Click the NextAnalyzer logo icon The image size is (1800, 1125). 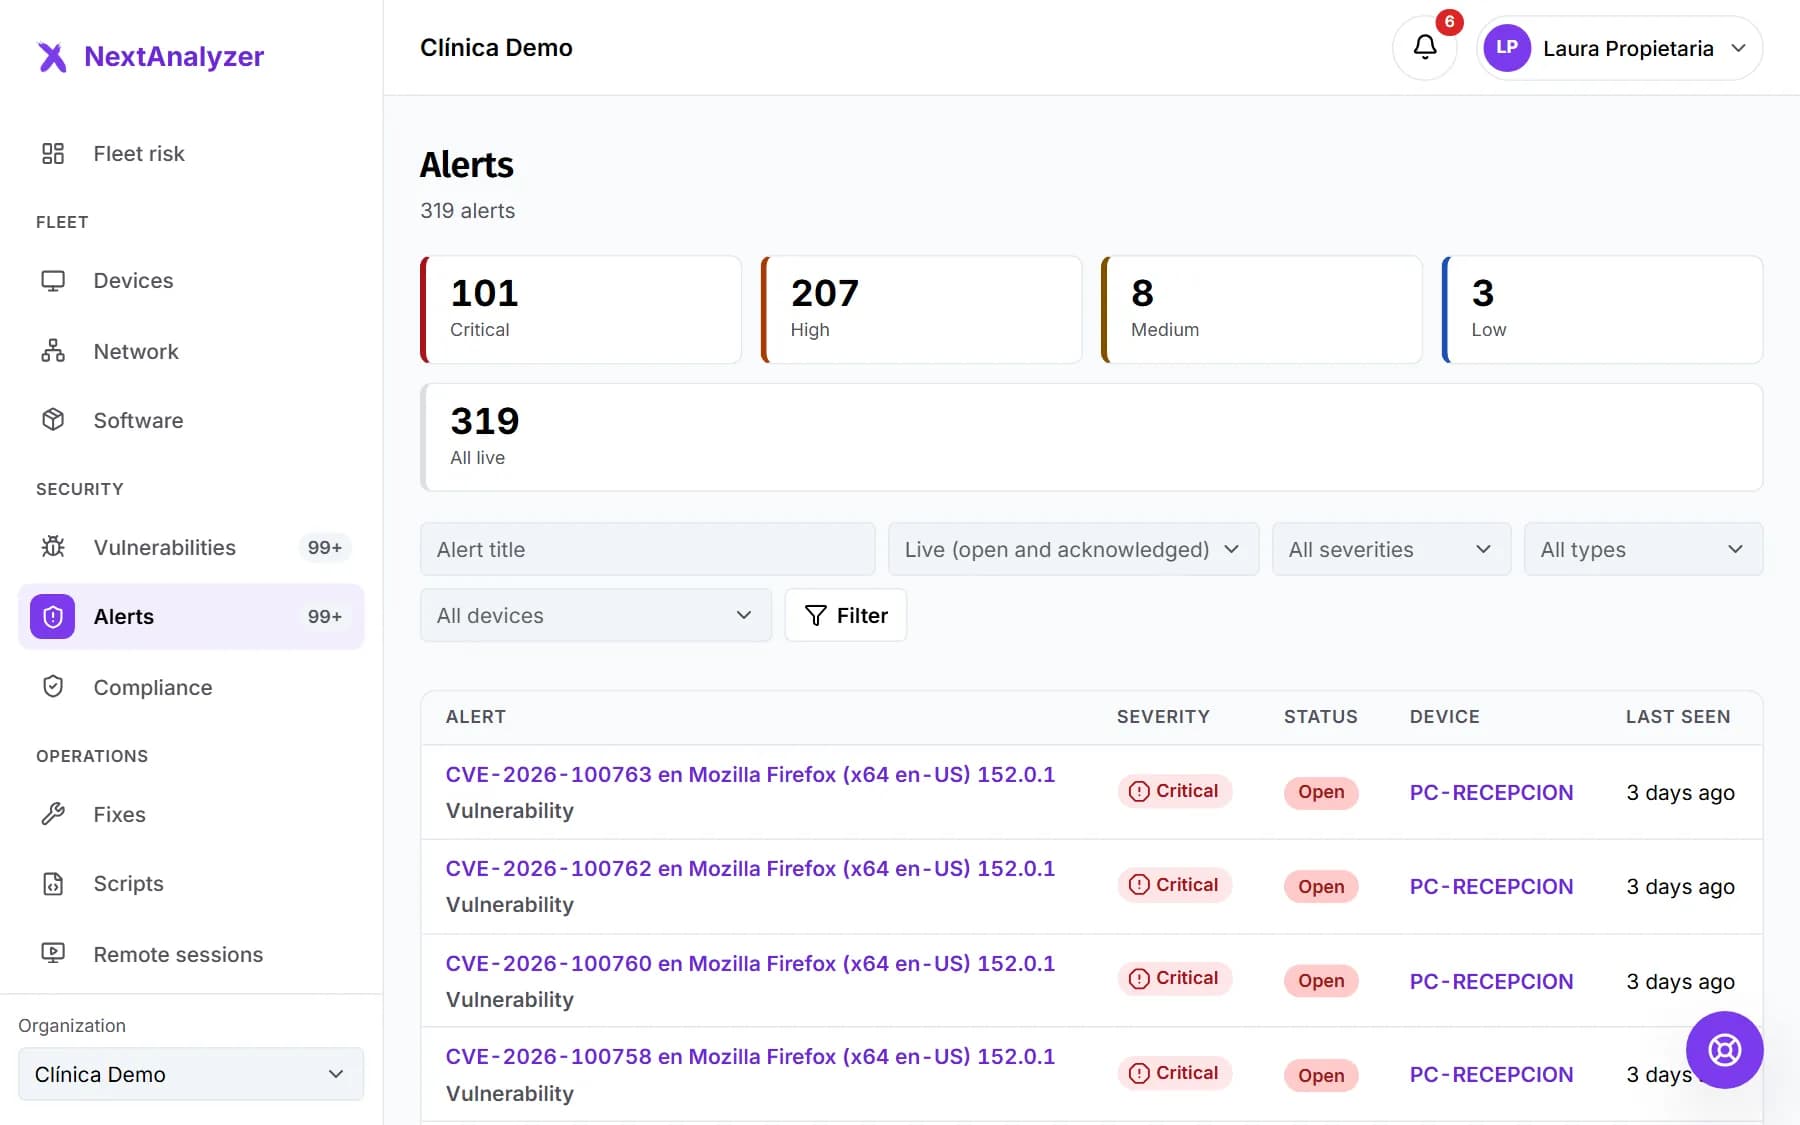(52, 57)
